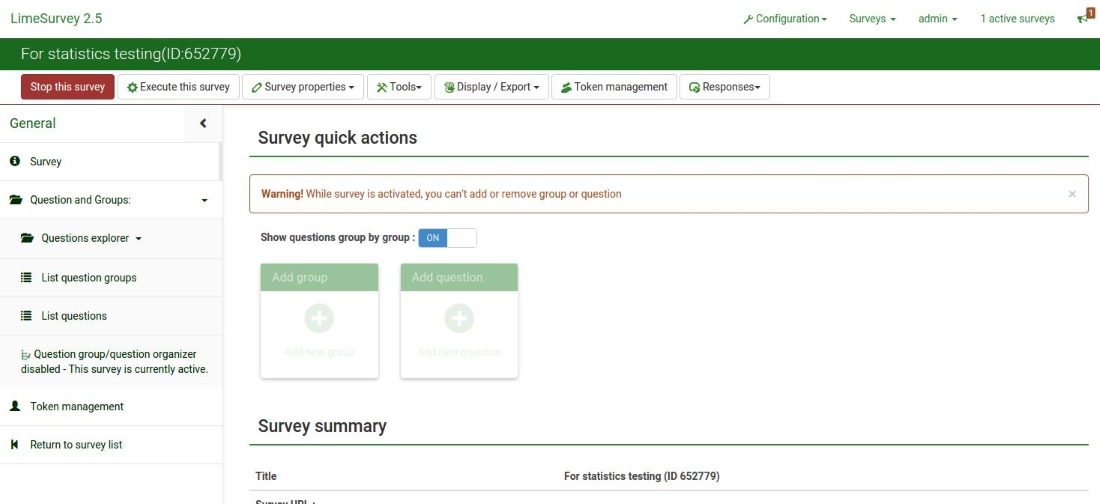Open List question groups in the sidebar
1100x504 pixels.
click(88, 278)
